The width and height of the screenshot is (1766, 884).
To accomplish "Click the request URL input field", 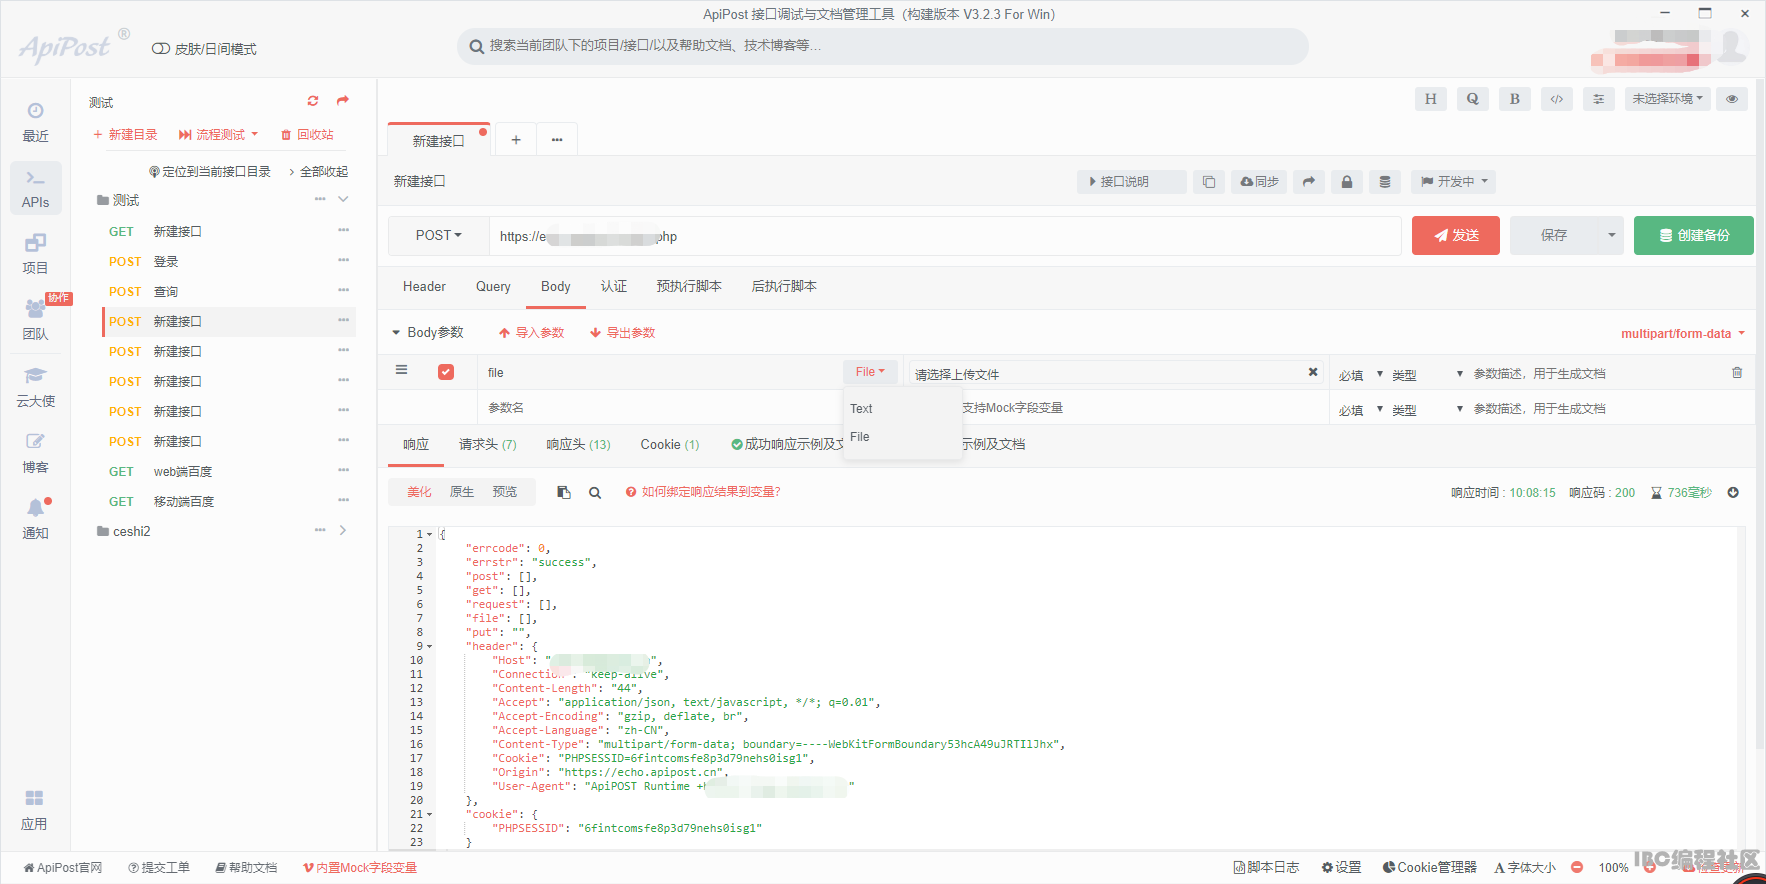I will (945, 236).
